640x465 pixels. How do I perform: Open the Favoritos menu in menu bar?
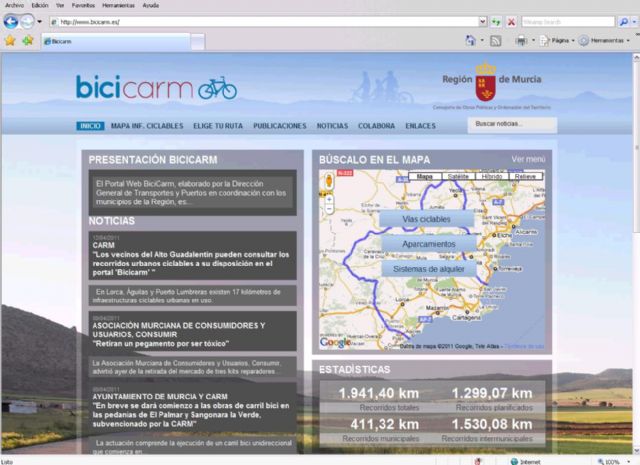80,5
